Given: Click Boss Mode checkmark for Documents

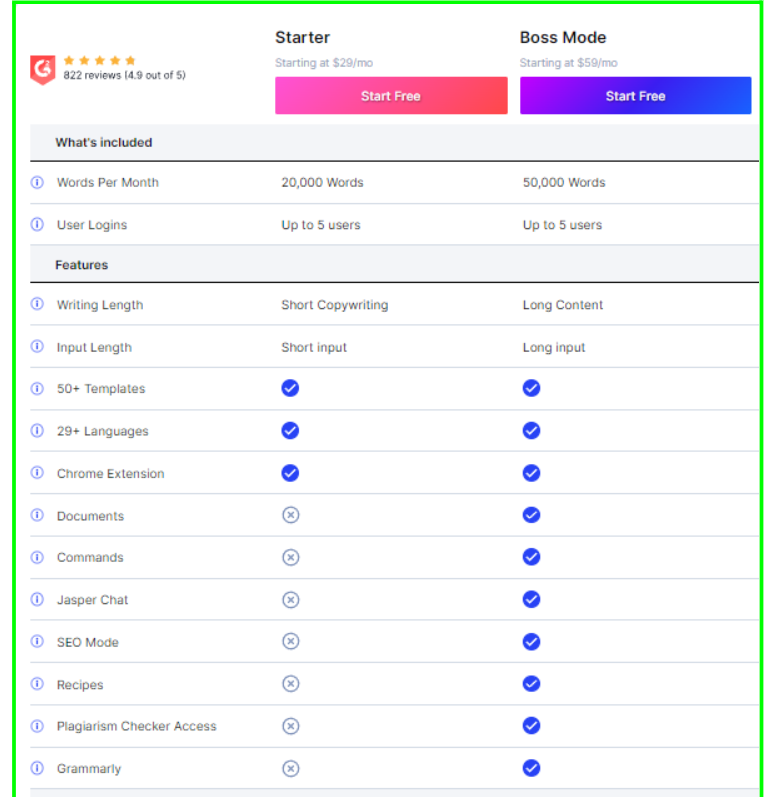Looking at the screenshot, I should 531,515.
